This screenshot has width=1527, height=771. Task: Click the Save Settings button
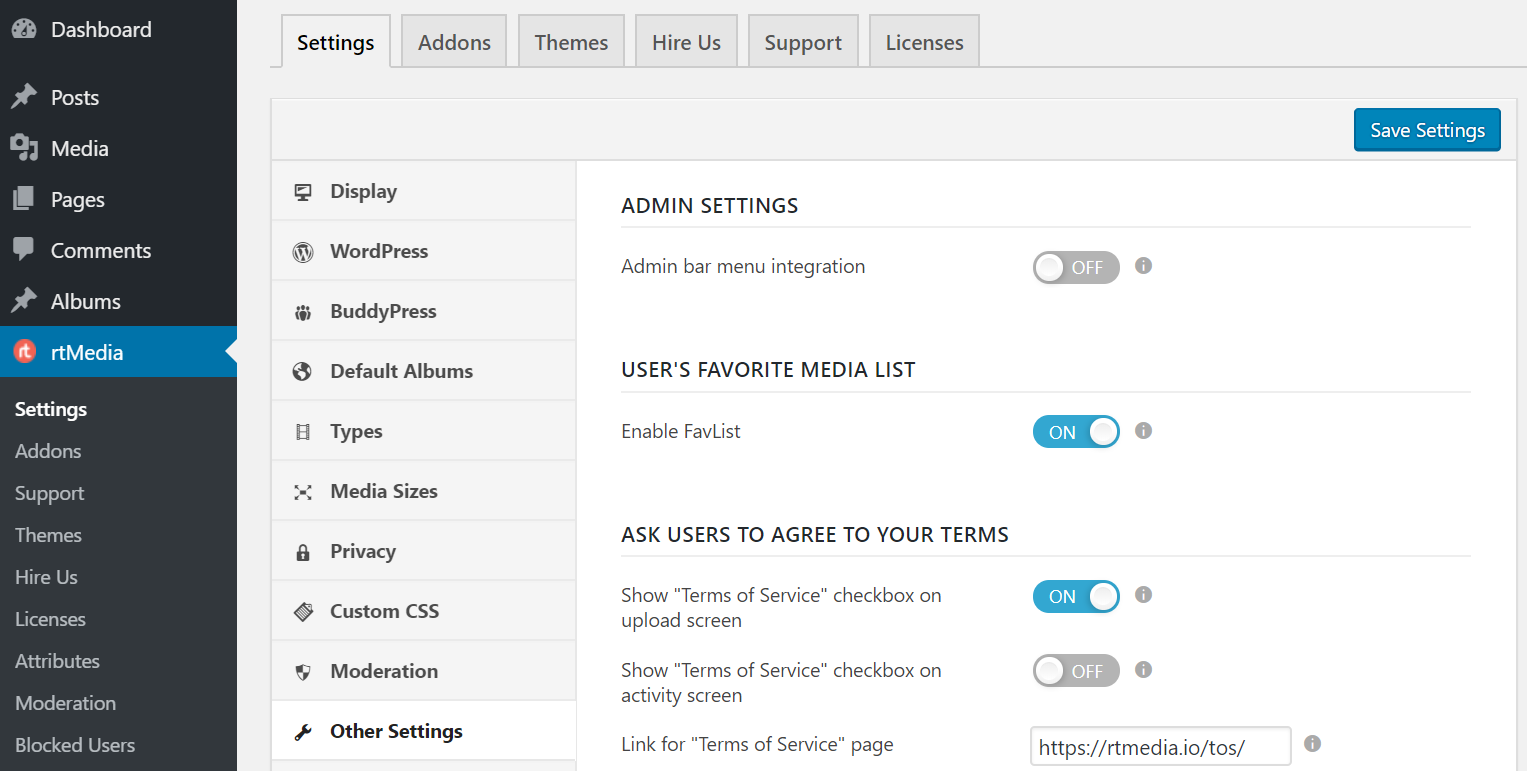click(x=1427, y=130)
